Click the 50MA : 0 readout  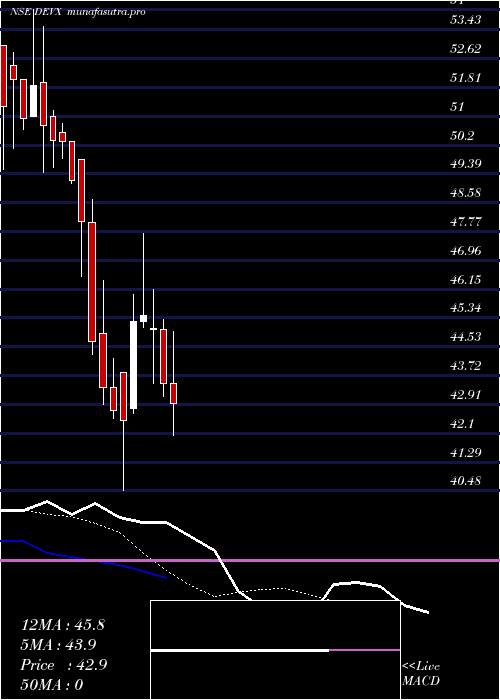(x=52, y=685)
